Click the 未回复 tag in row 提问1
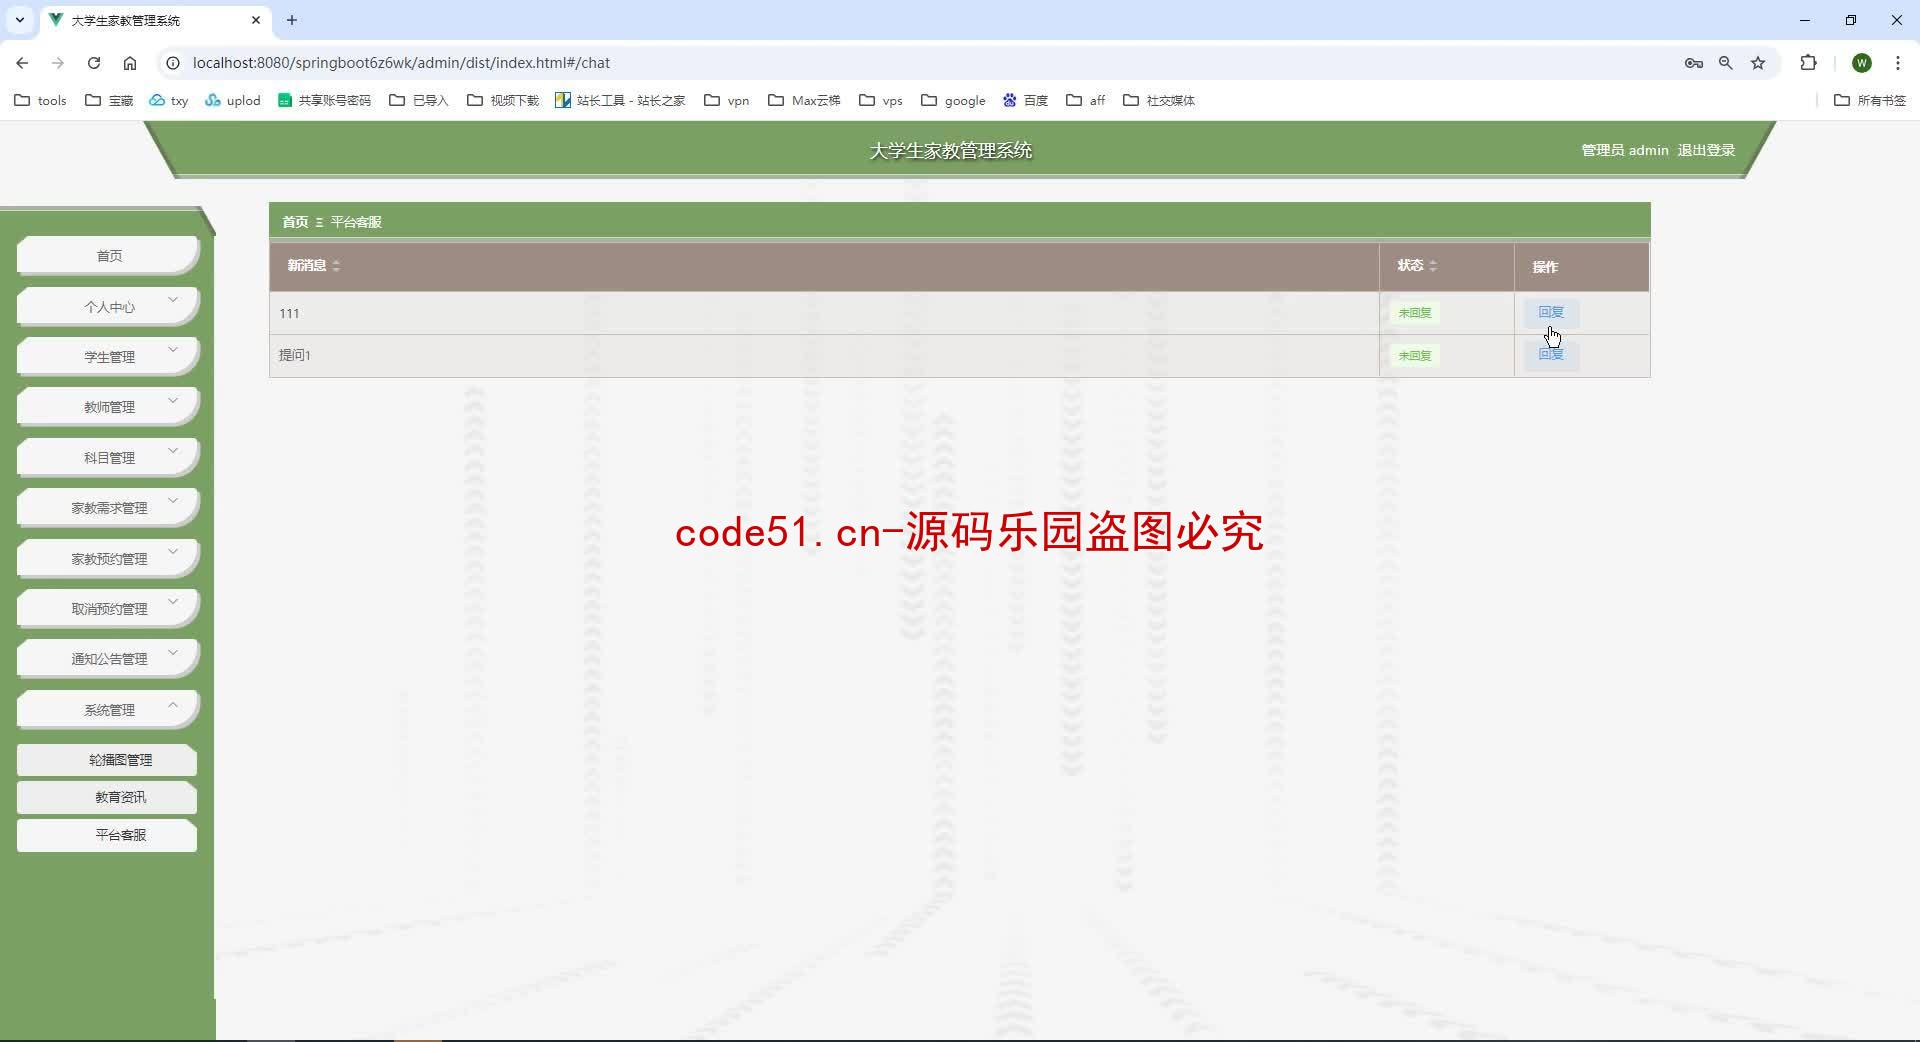The image size is (1920, 1042). tap(1414, 355)
